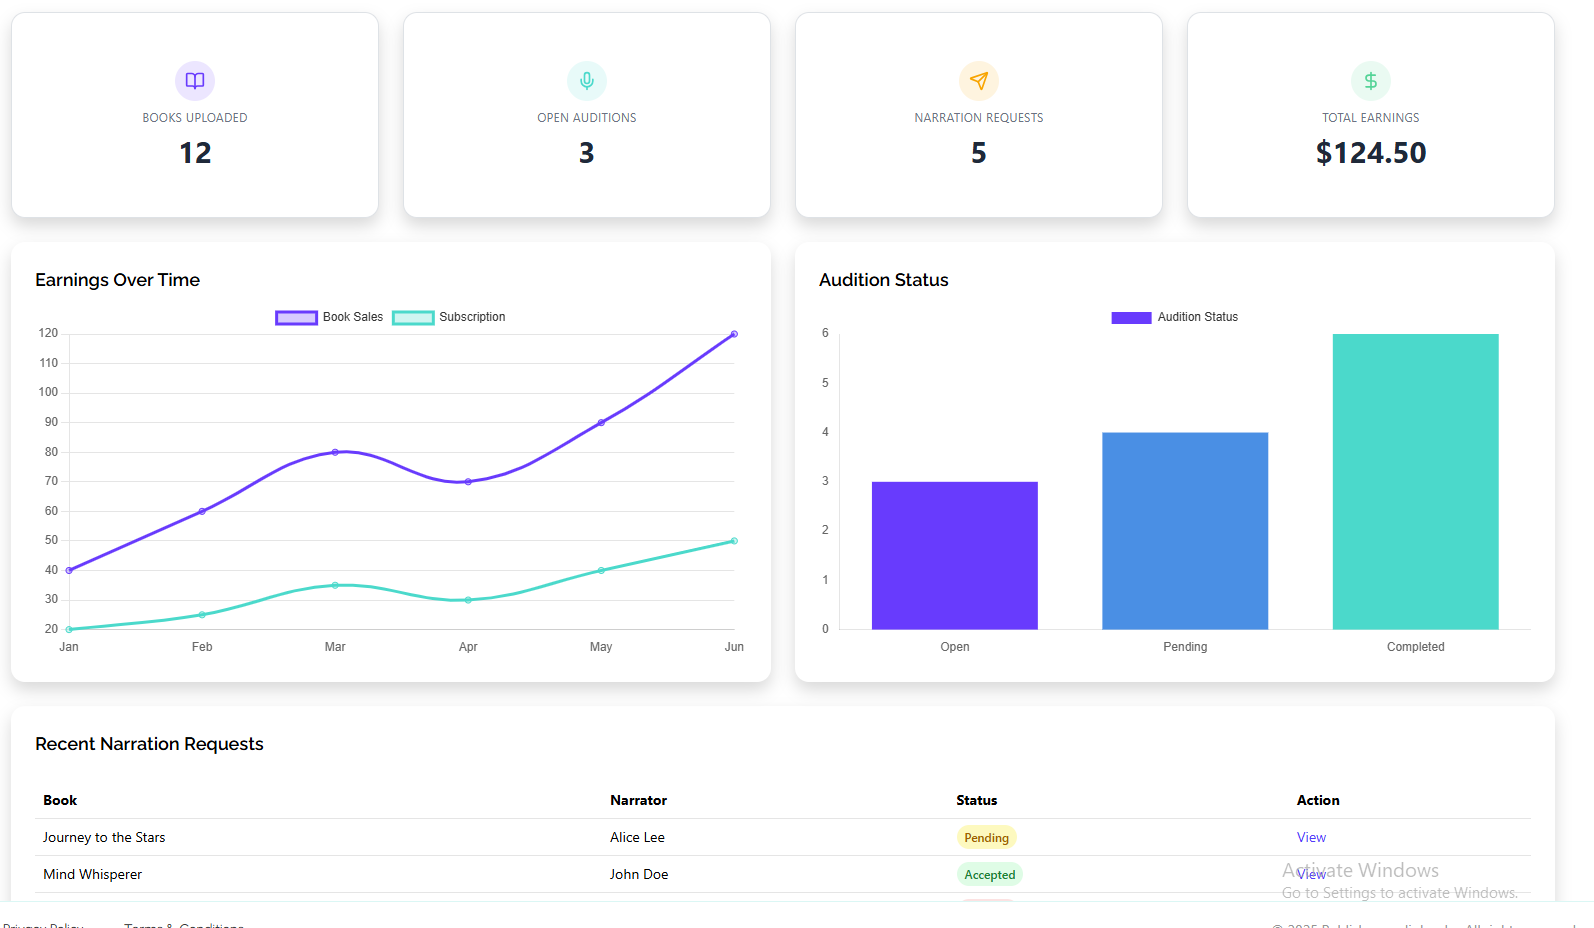The image size is (1594, 928).
Task: Toggle the Audition Status legend item
Action: click(x=1174, y=317)
